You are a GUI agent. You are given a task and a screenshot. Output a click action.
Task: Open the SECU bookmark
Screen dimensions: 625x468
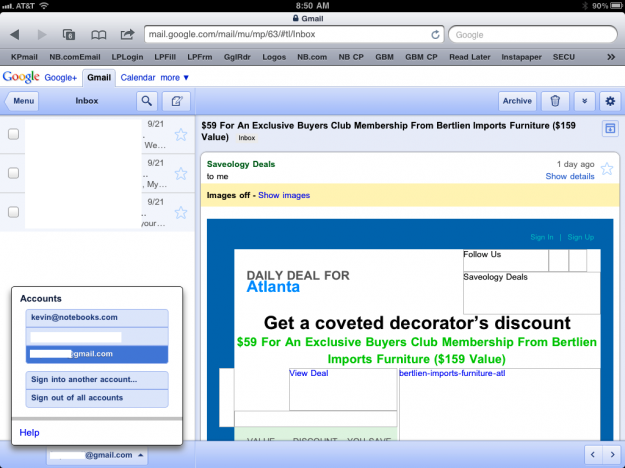pos(564,57)
